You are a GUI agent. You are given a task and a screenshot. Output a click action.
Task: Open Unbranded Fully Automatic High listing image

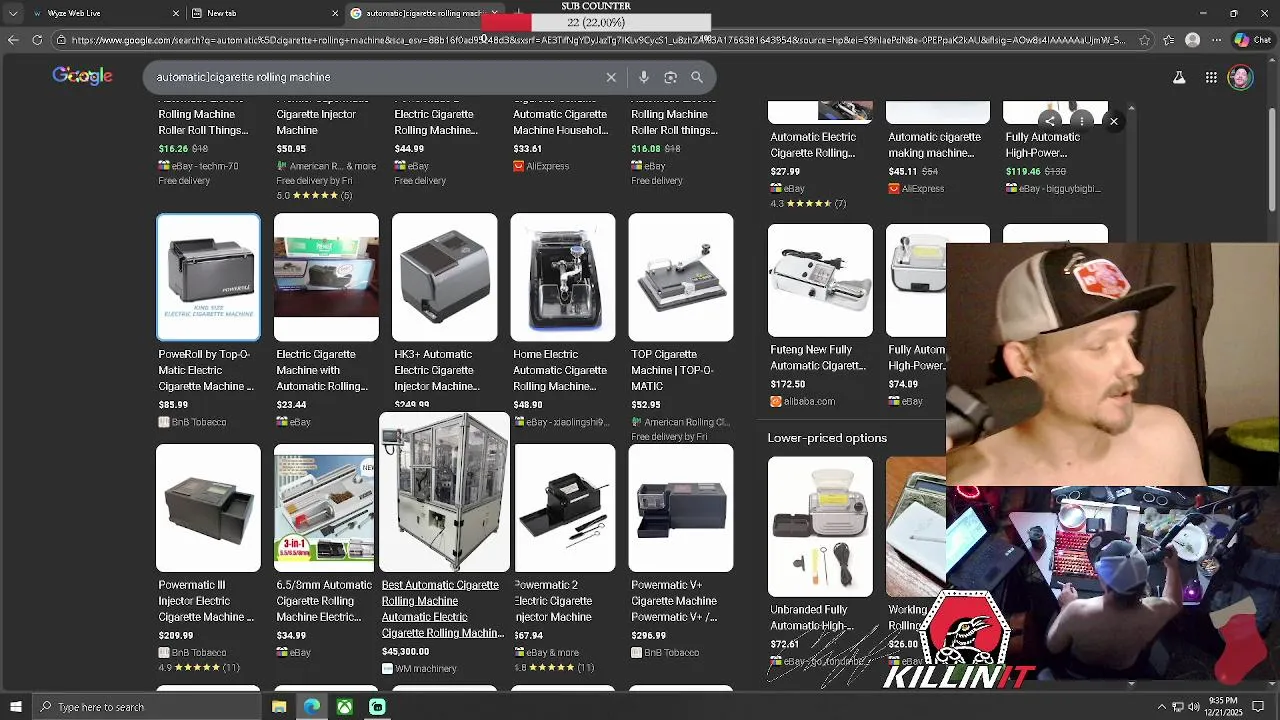pos(820,526)
